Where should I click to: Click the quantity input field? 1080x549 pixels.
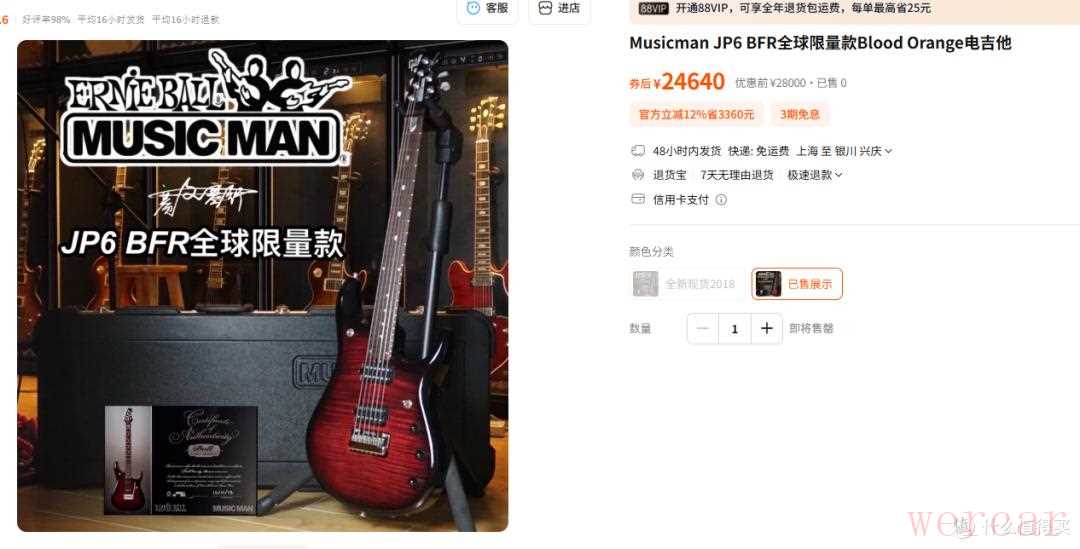(x=734, y=329)
